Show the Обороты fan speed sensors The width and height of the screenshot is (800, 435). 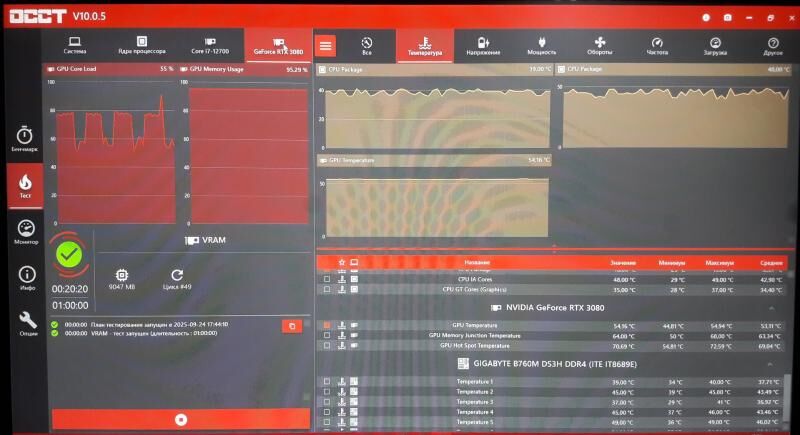pyautogui.click(x=599, y=46)
